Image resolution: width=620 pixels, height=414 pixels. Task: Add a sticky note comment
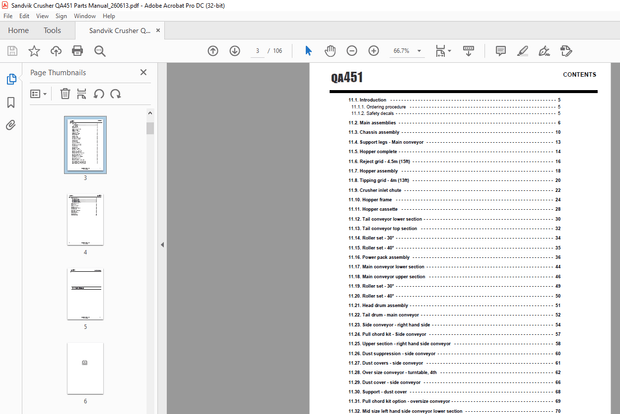pyautogui.click(x=501, y=51)
